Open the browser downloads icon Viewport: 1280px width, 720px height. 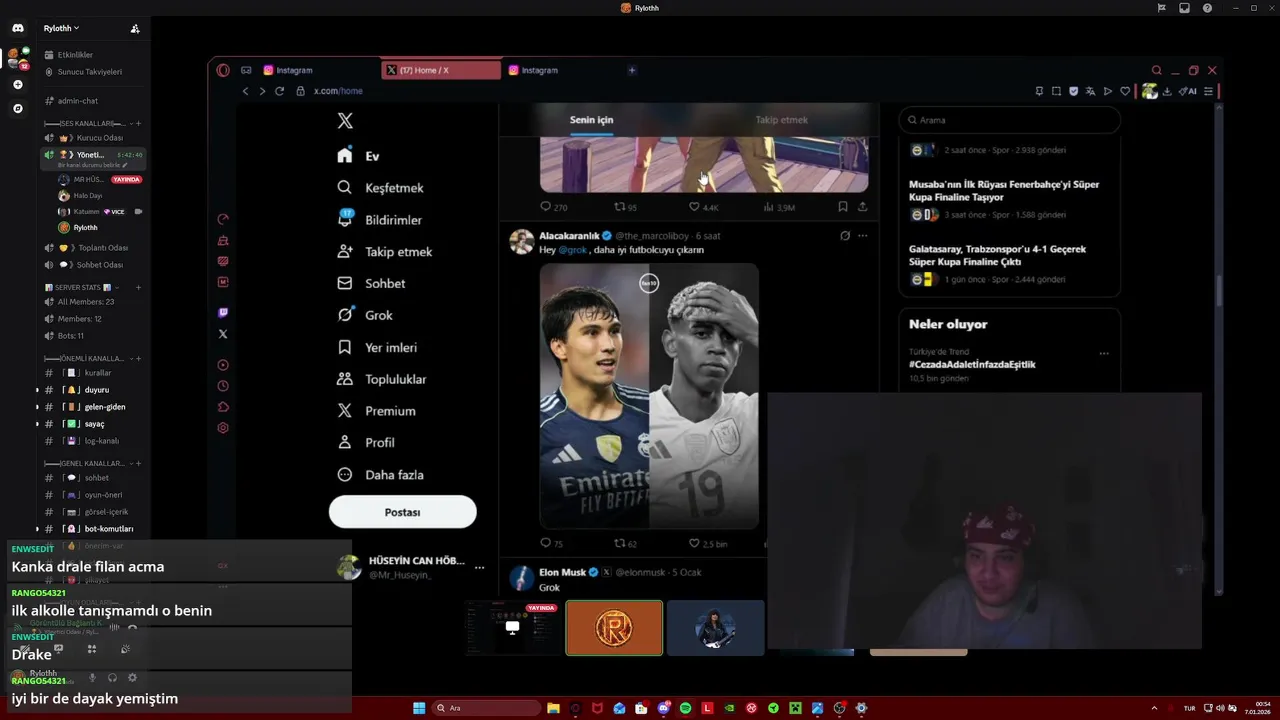pos(1167,91)
